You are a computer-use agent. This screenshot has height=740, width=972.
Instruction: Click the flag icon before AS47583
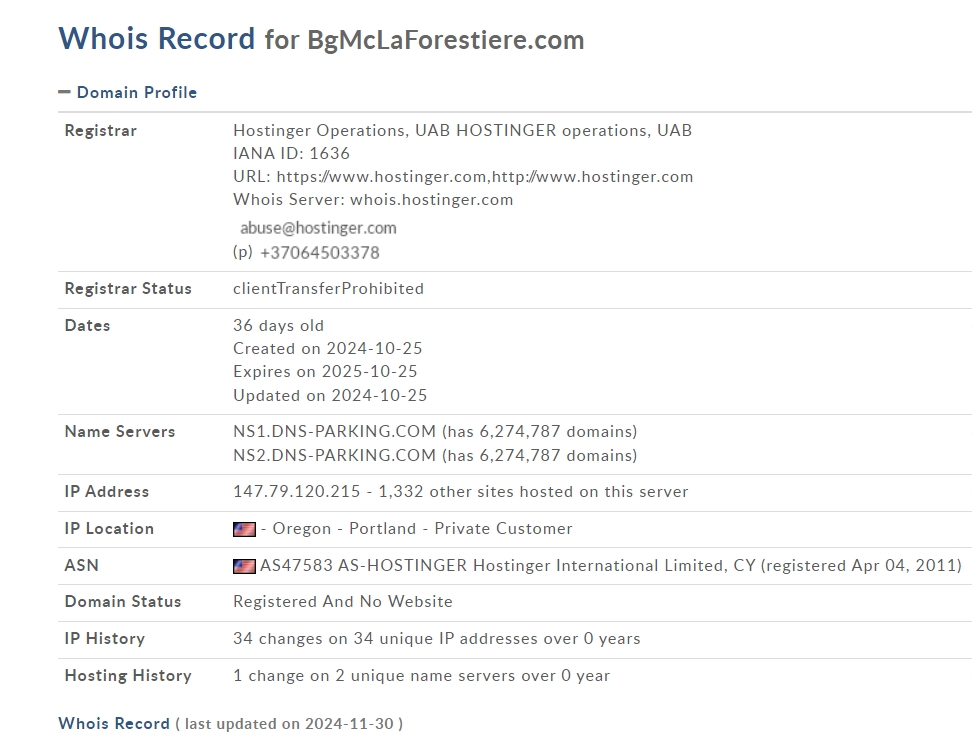(244, 566)
